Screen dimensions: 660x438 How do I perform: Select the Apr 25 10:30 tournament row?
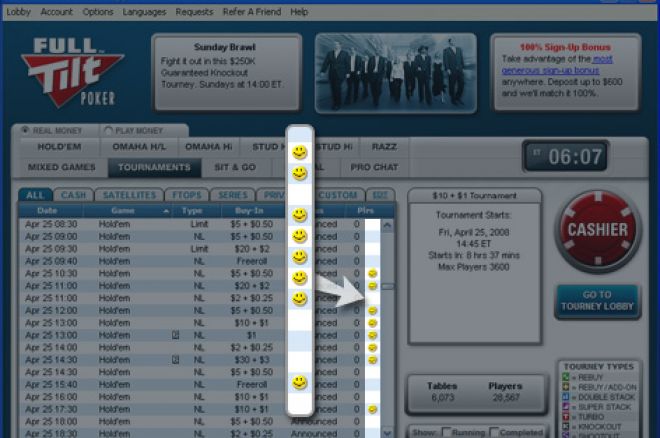click(200, 273)
